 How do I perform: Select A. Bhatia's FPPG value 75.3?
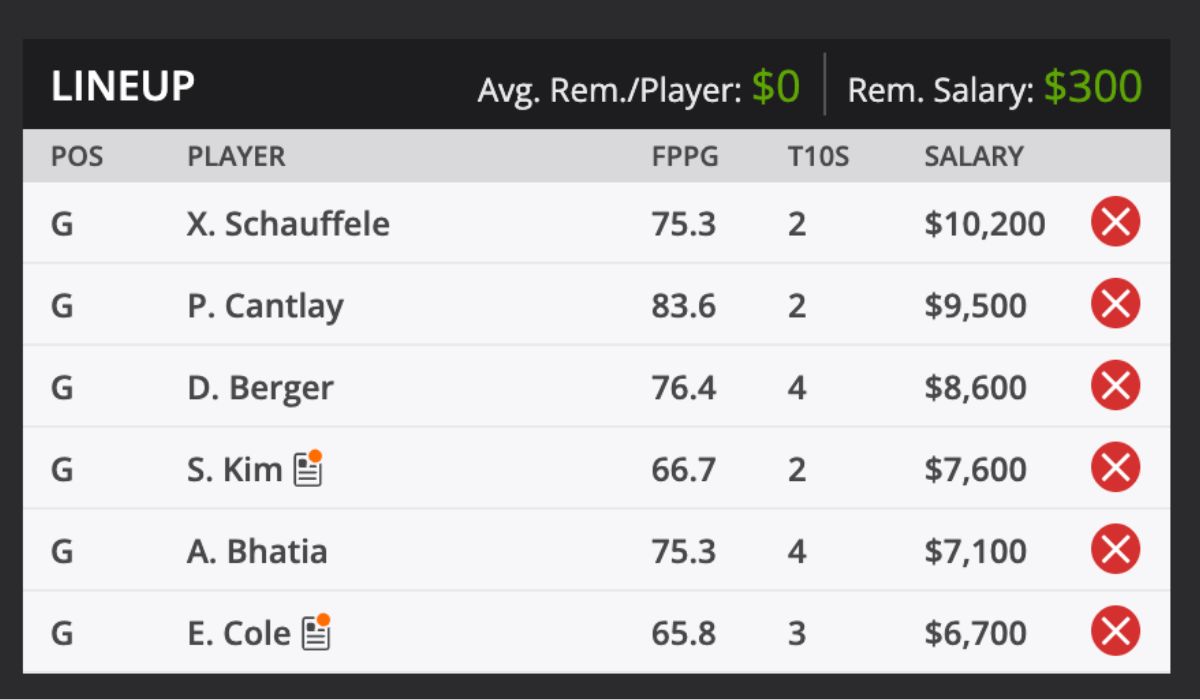coord(686,551)
